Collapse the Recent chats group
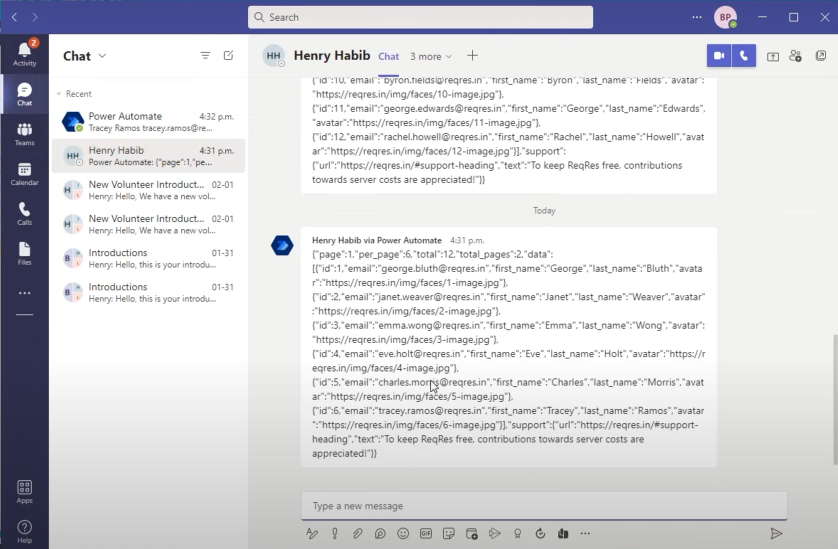This screenshot has height=549, width=838. pos(59,94)
